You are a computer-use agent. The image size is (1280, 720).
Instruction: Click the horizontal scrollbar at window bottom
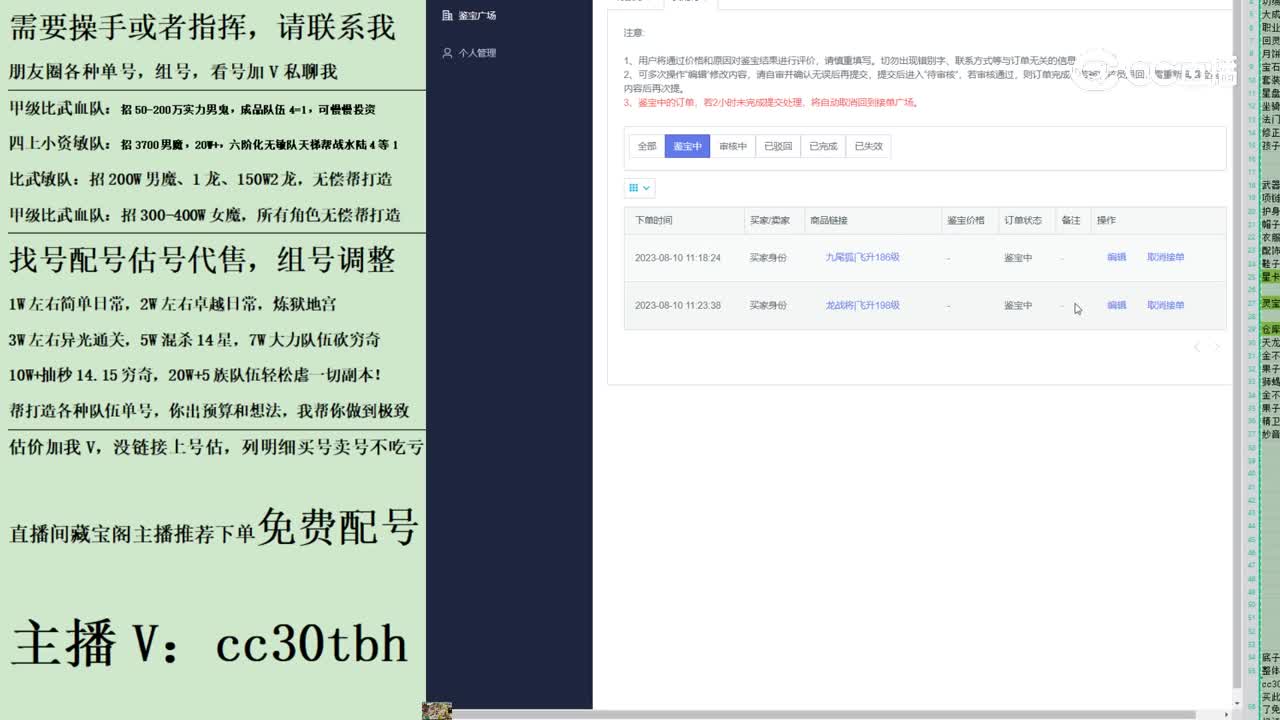pyautogui.click(x=840, y=714)
